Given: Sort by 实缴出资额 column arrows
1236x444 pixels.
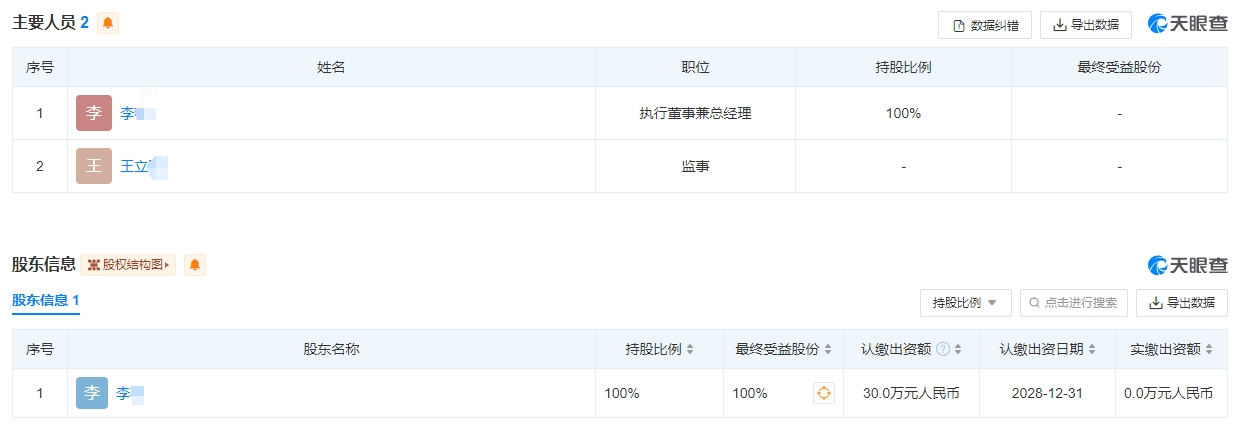Looking at the screenshot, I should coord(1209,349).
